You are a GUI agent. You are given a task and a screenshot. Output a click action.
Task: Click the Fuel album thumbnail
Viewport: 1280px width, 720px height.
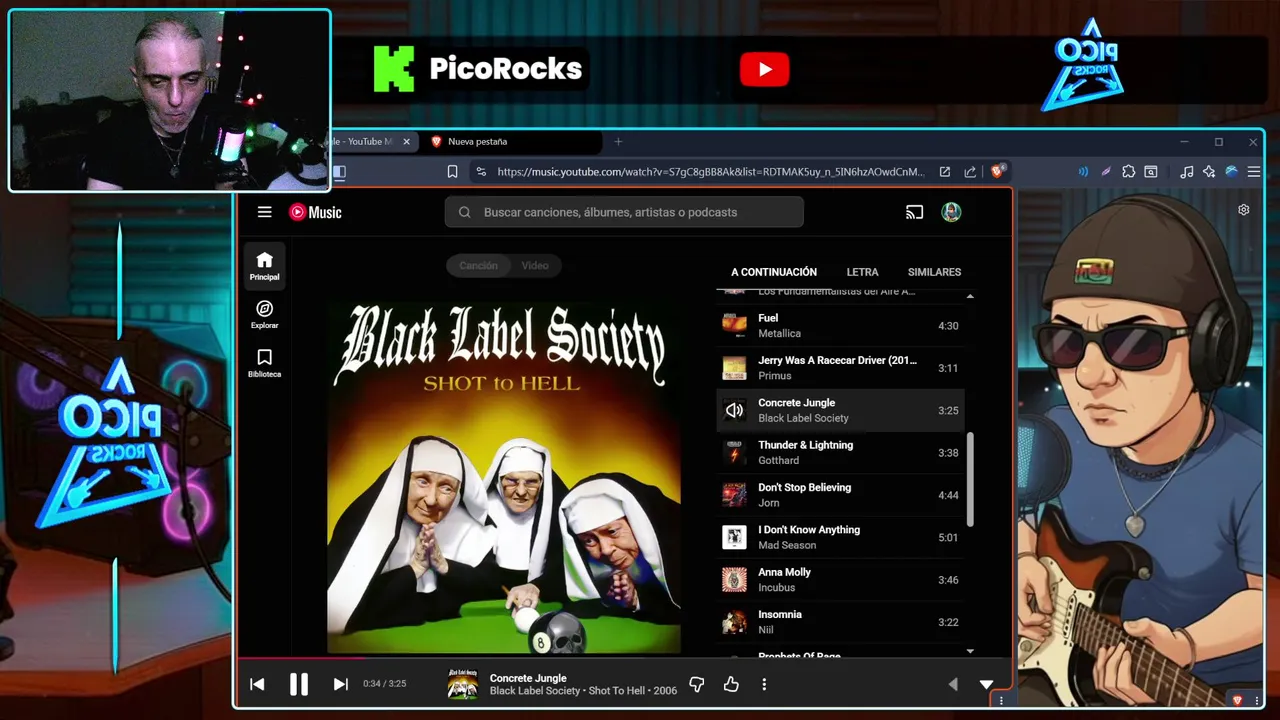tap(734, 325)
